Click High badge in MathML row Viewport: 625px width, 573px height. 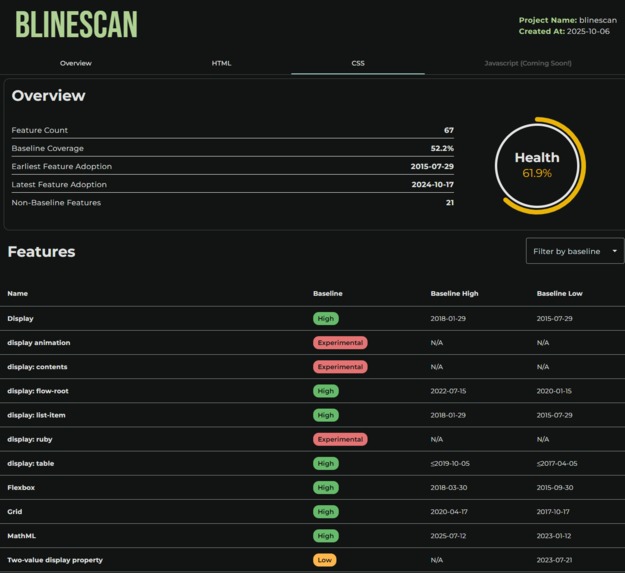click(326, 536)
